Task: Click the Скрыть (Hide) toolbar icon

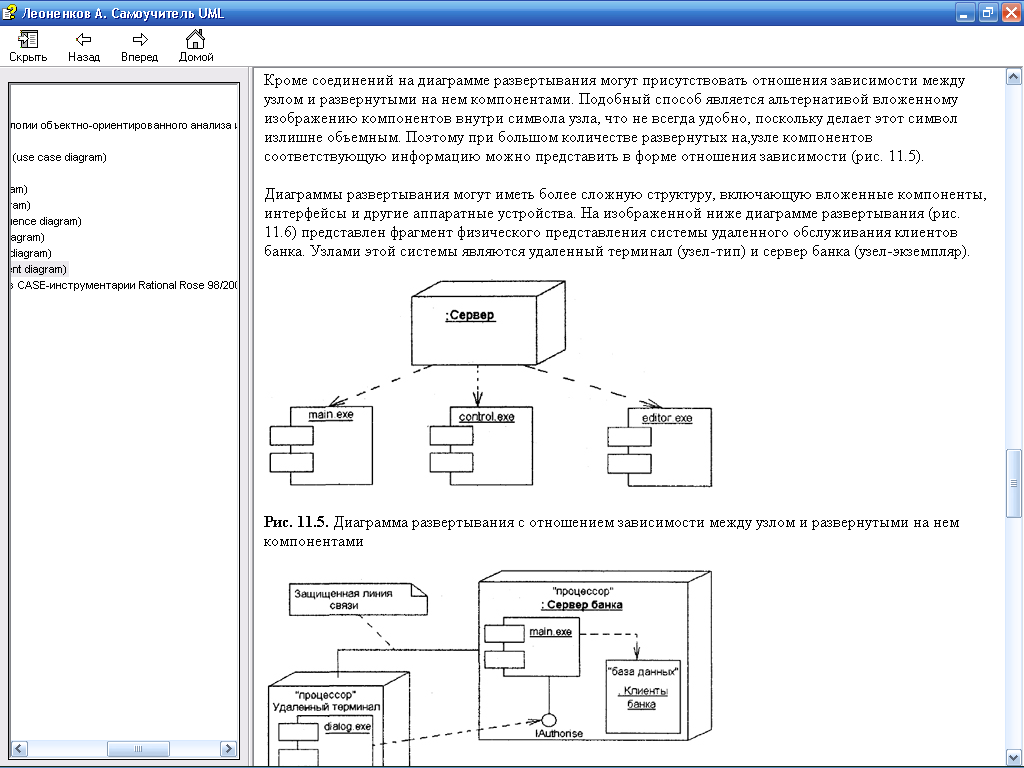Action: [28, 46]
